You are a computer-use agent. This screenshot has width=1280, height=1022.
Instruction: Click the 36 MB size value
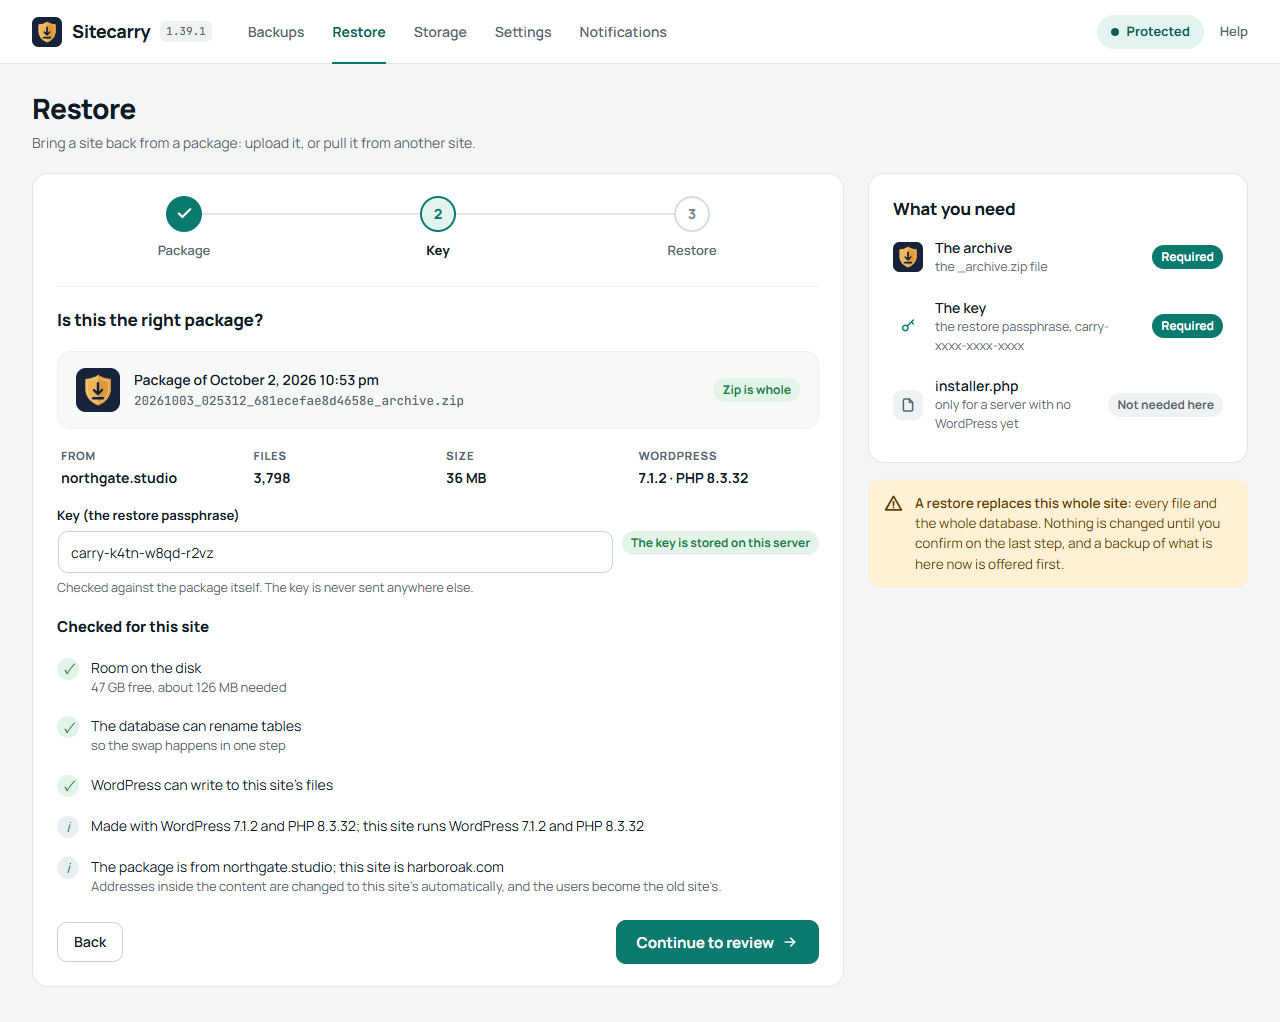(466, 478)
